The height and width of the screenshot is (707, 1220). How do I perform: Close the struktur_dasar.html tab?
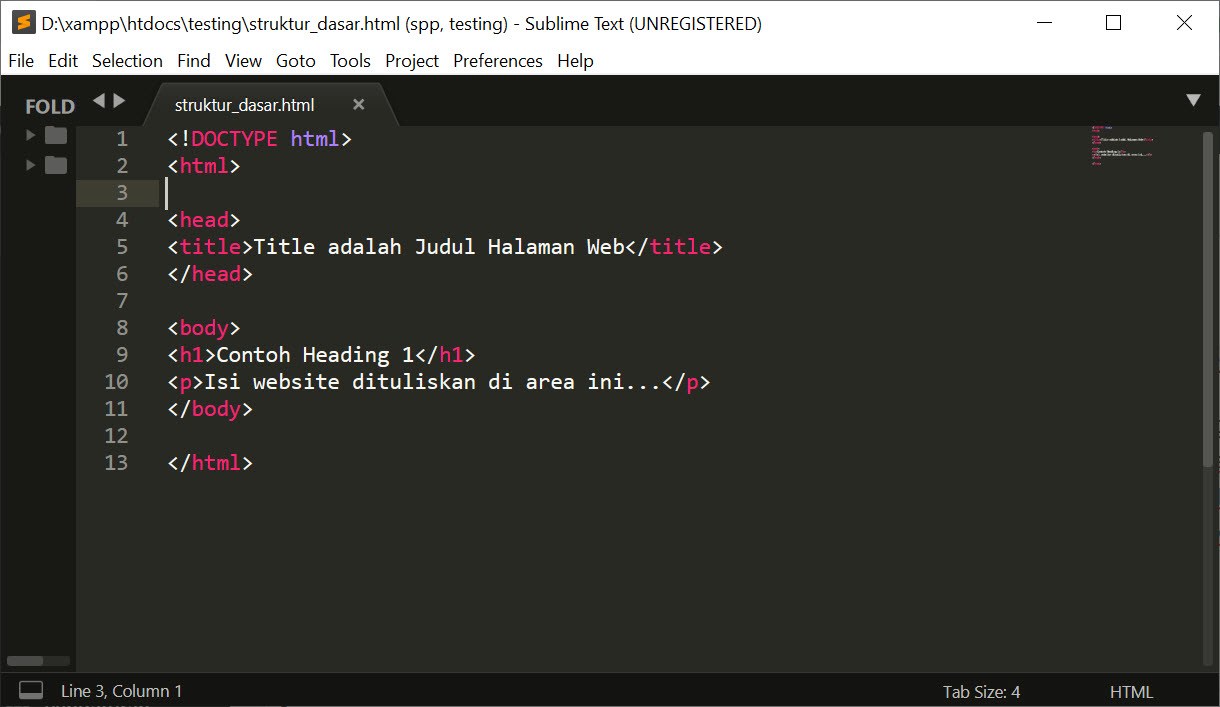point(359,105)
